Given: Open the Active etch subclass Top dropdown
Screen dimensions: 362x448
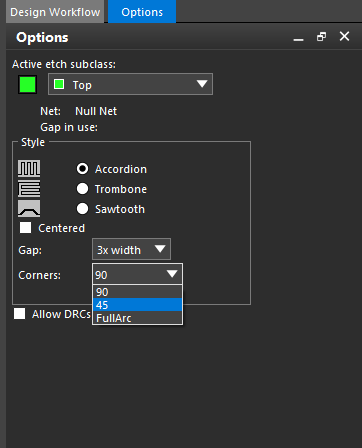Looking at the screenshot, I should pyautogui.click(x=130, y=84).
